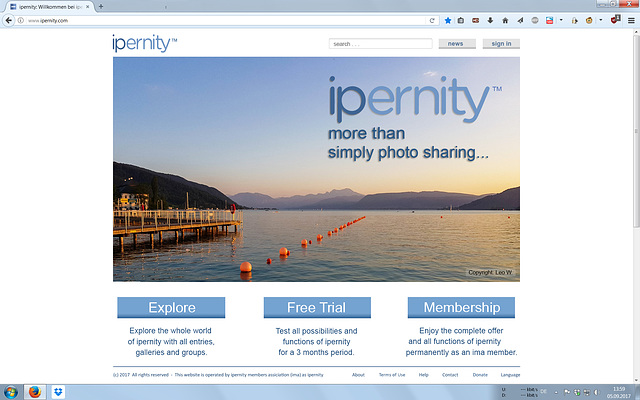The image size is (640, 400).
Task: Open the Free Trial button
Action: [317, 308]
